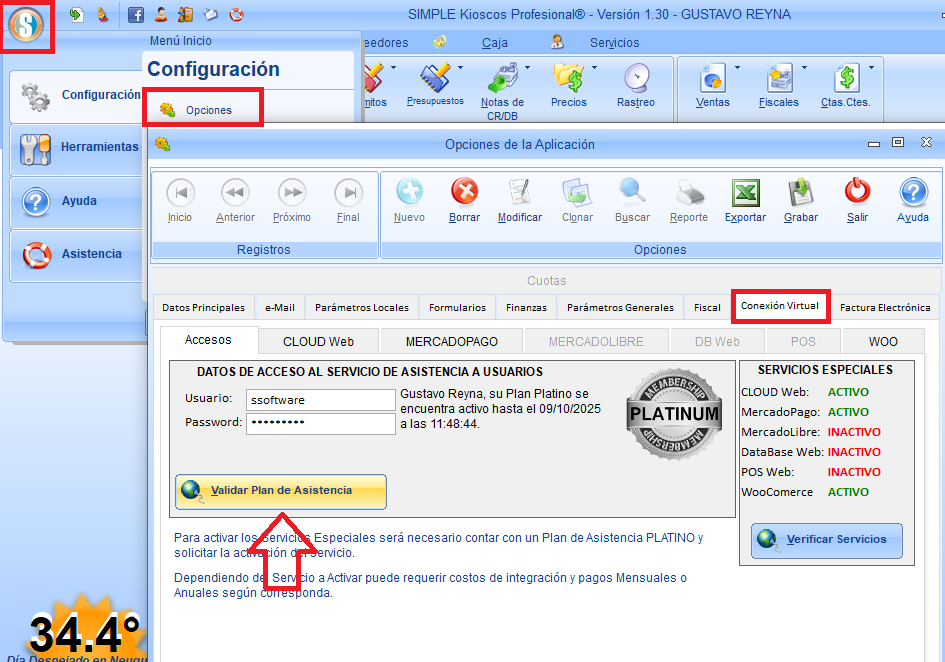Image resolution: width=945 pixels, height=662 pixels.
Task: Click the Exportar Excel icon
Action: coord(745,192)
